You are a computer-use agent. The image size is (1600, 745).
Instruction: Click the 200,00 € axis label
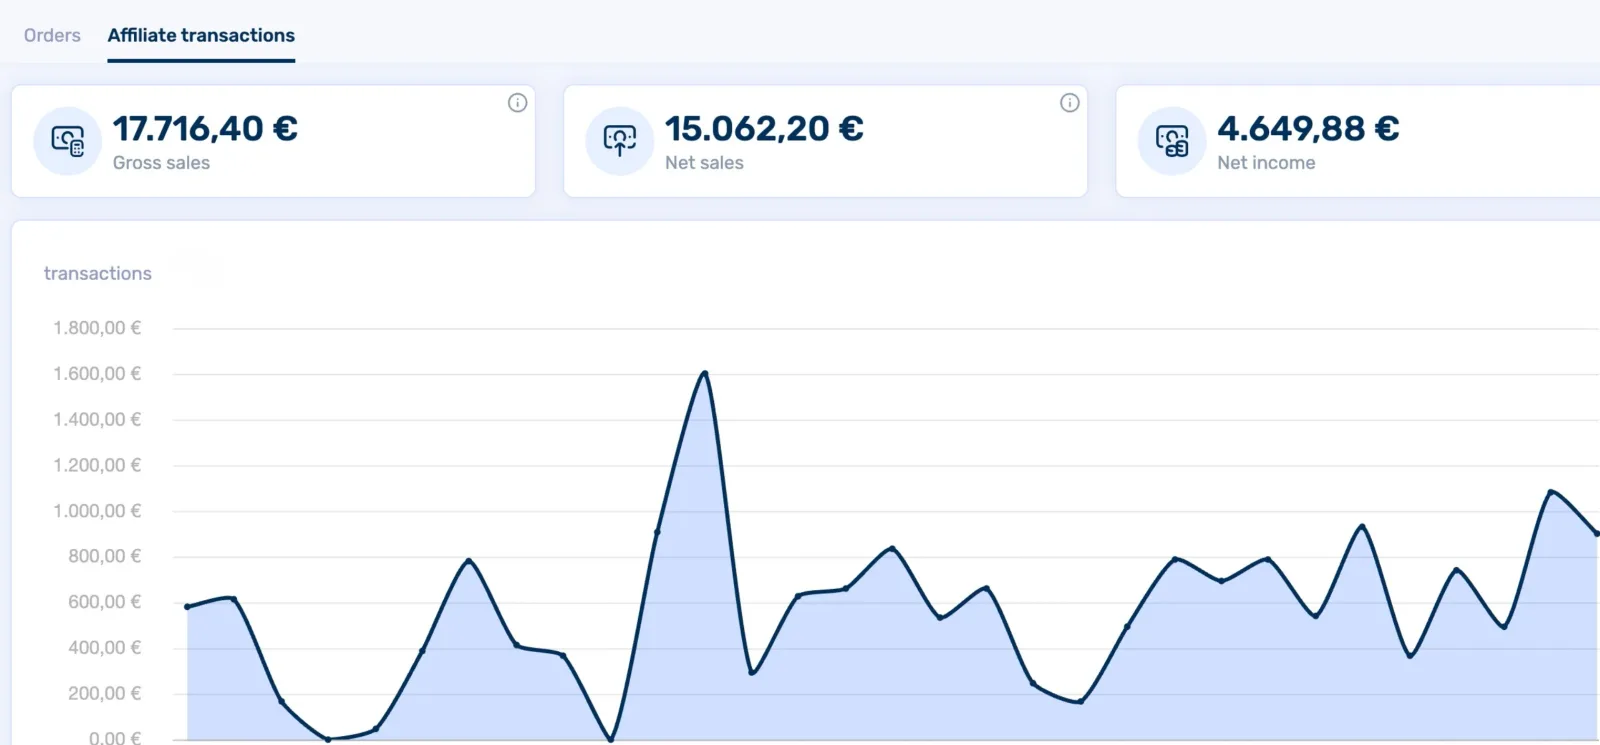pos(104,693)
